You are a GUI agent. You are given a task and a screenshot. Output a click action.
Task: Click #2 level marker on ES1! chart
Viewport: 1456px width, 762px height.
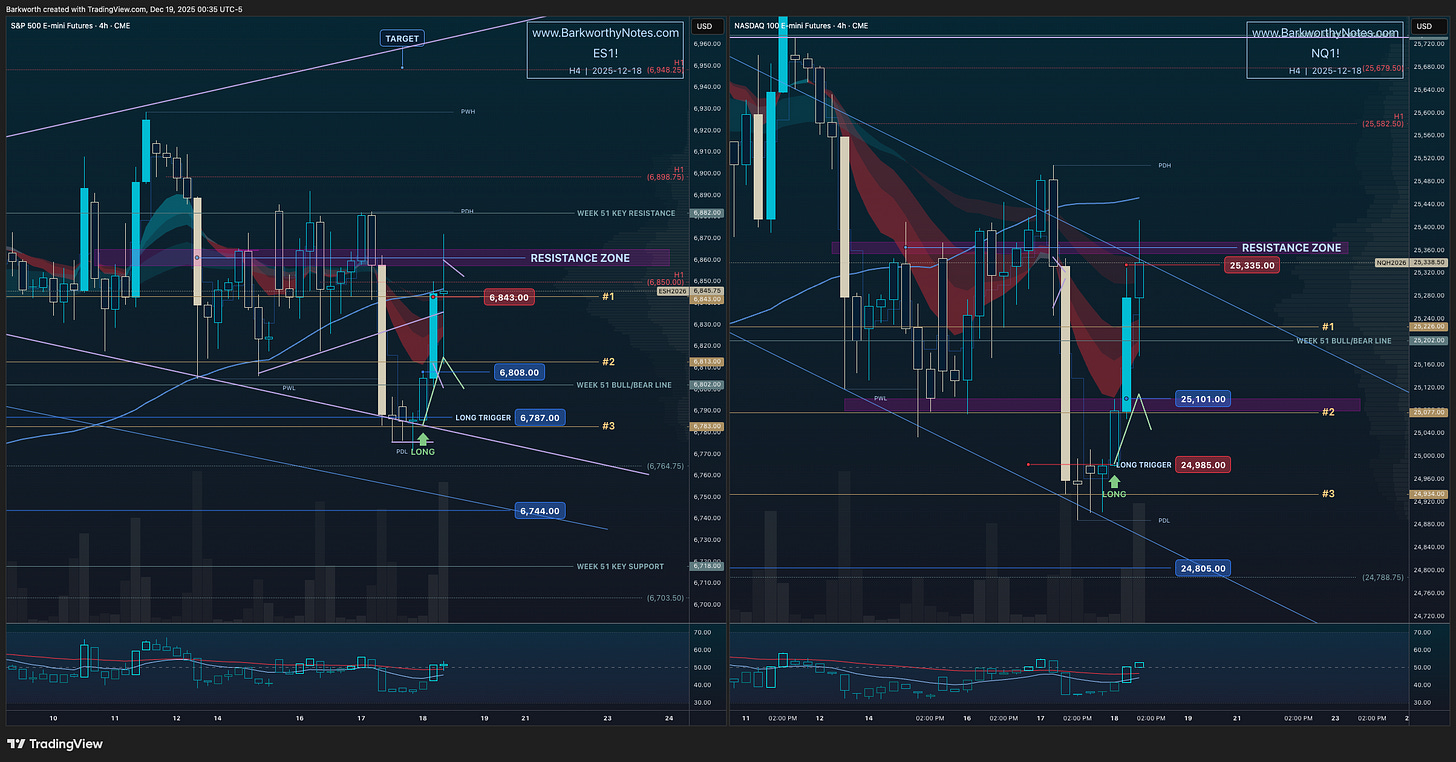pyautogui.click(x=608, y=361)
